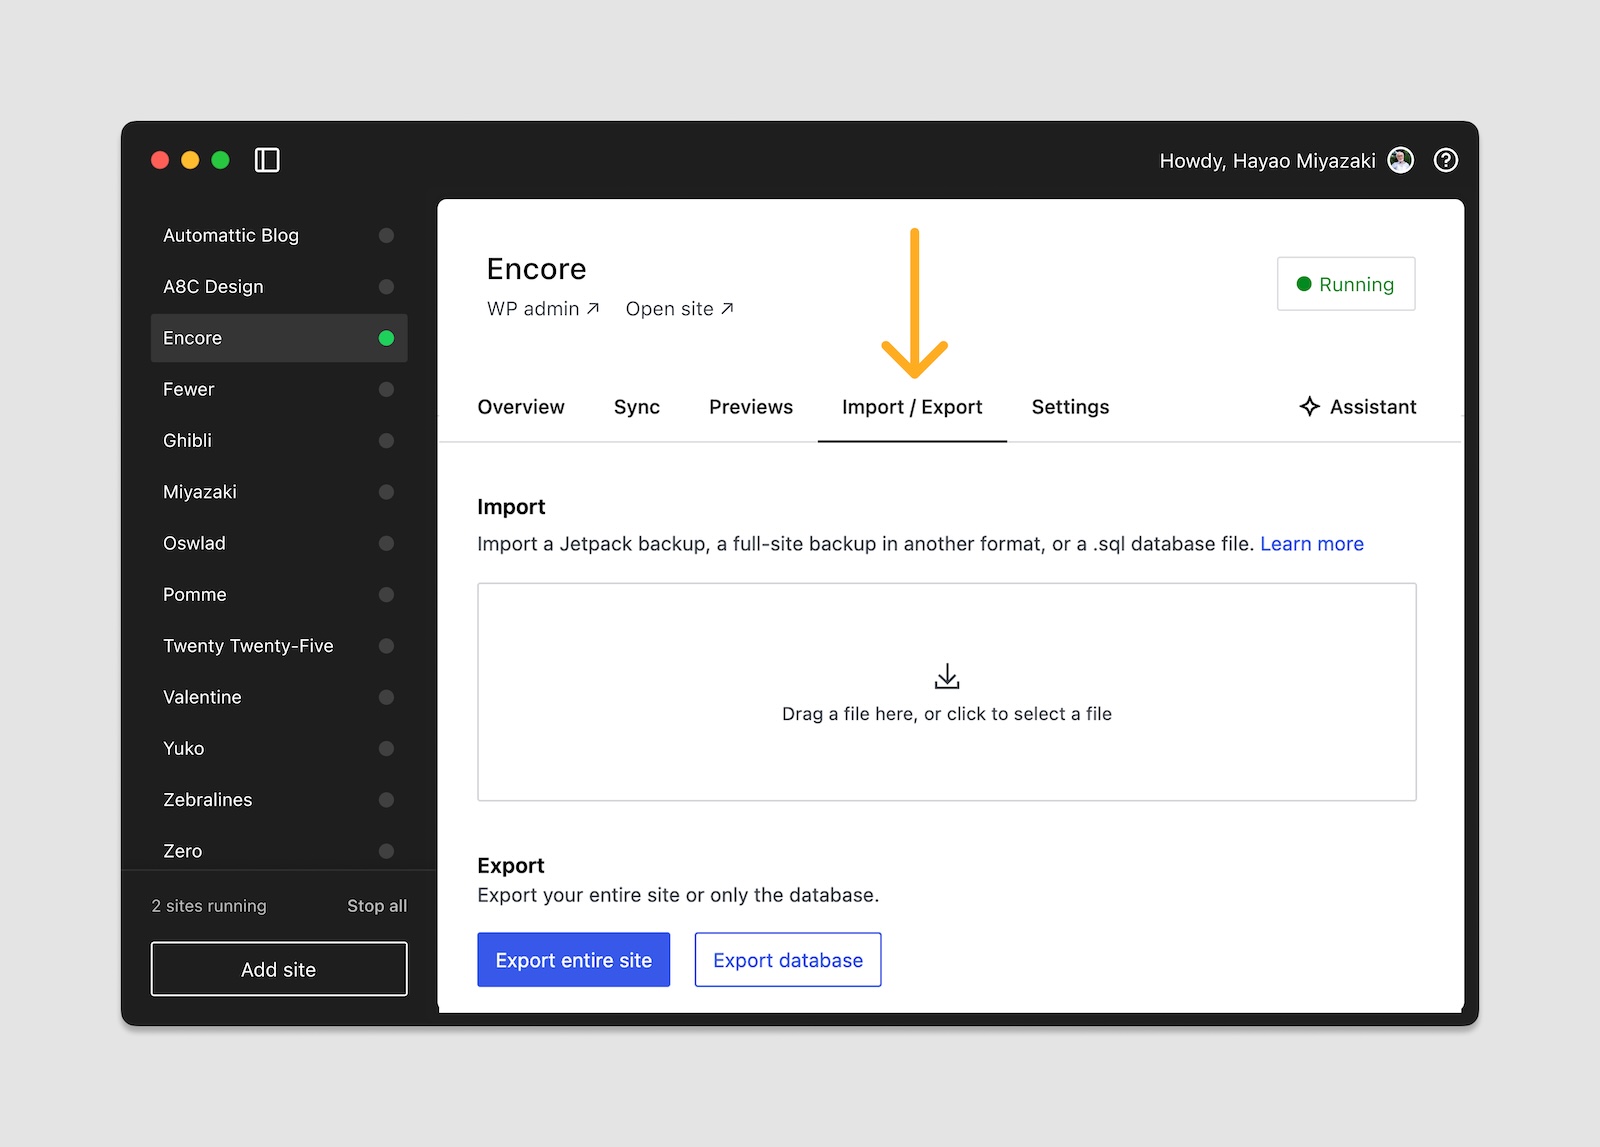Viewport: 1600px width, 1147px height.
Task: Click the file drop zone to select a file
Action: coord(947,692)
